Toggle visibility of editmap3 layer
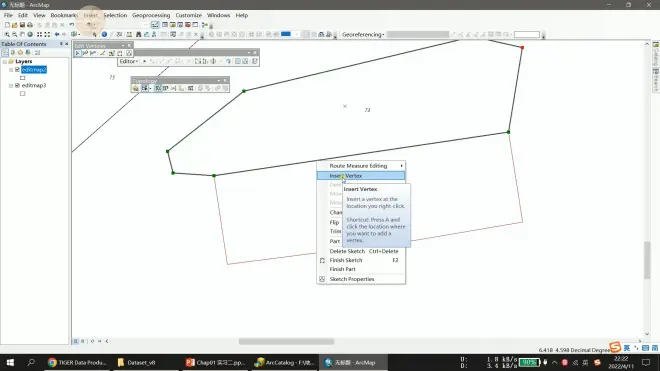660x371 pixels. click(17, 85)
